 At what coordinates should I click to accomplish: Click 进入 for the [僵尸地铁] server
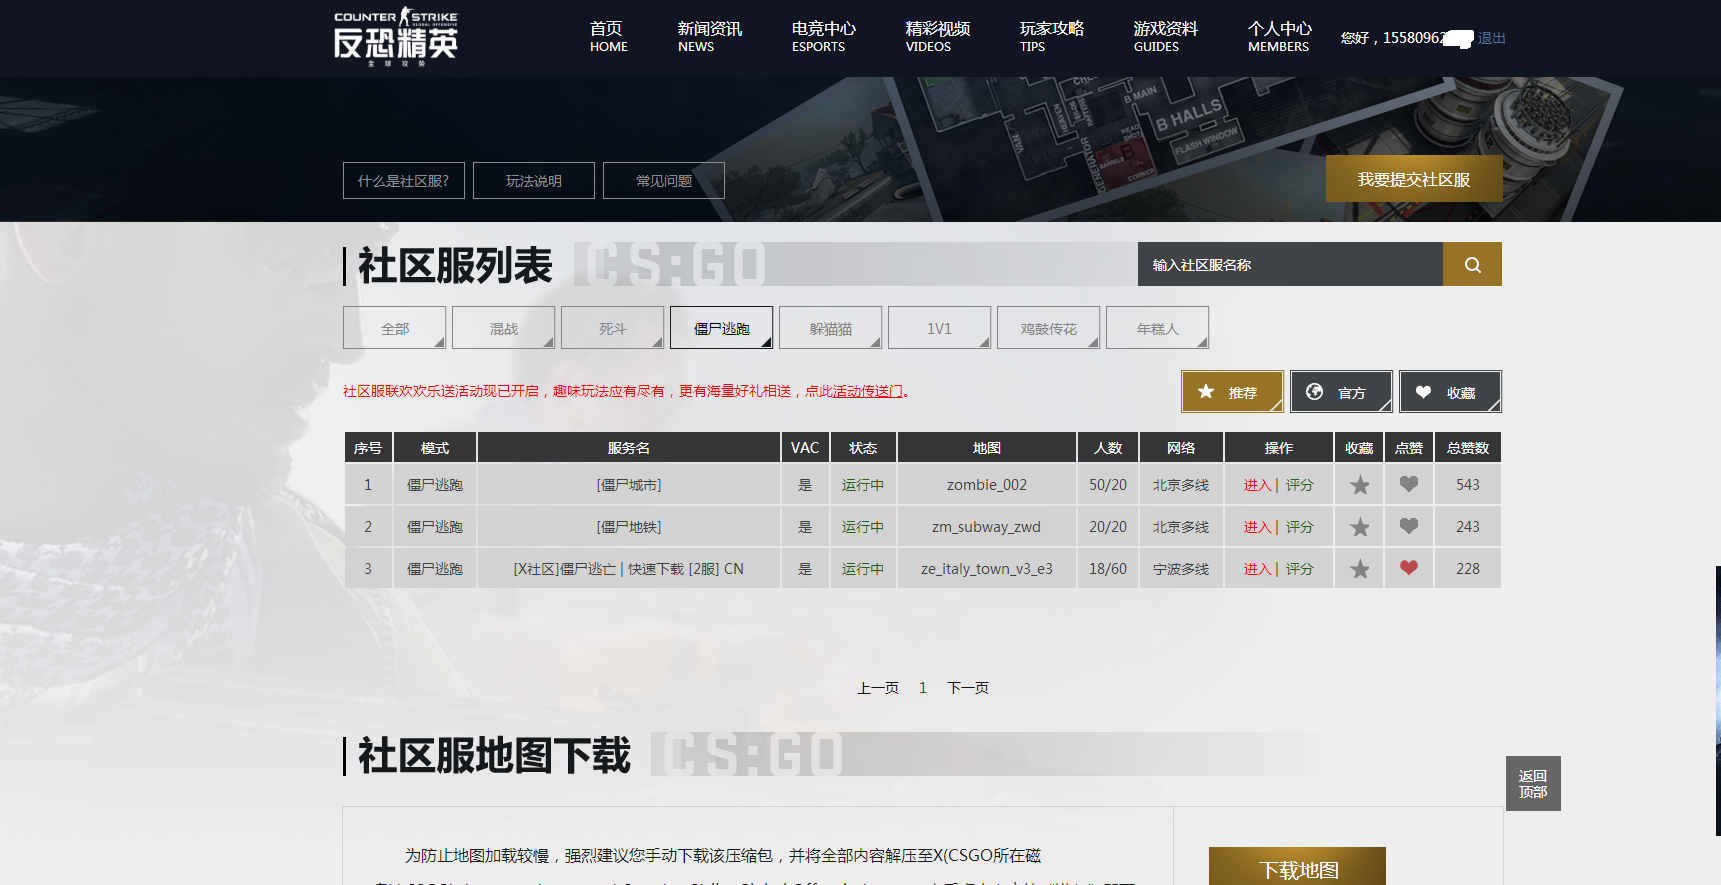(1257, 527)
